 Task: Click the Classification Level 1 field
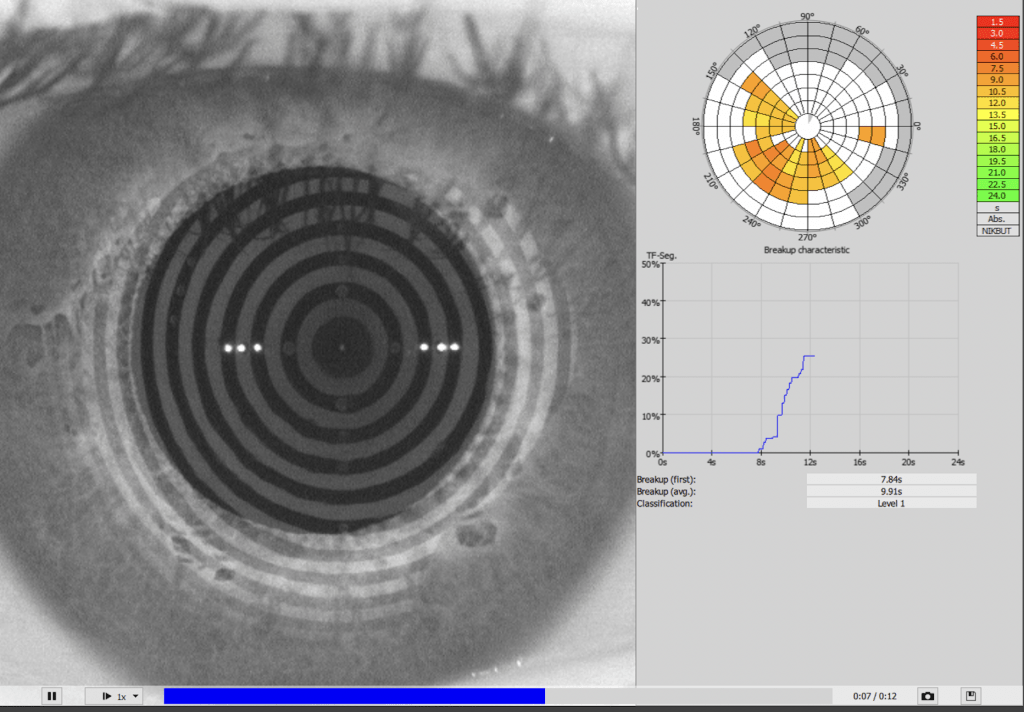point(889,504)
